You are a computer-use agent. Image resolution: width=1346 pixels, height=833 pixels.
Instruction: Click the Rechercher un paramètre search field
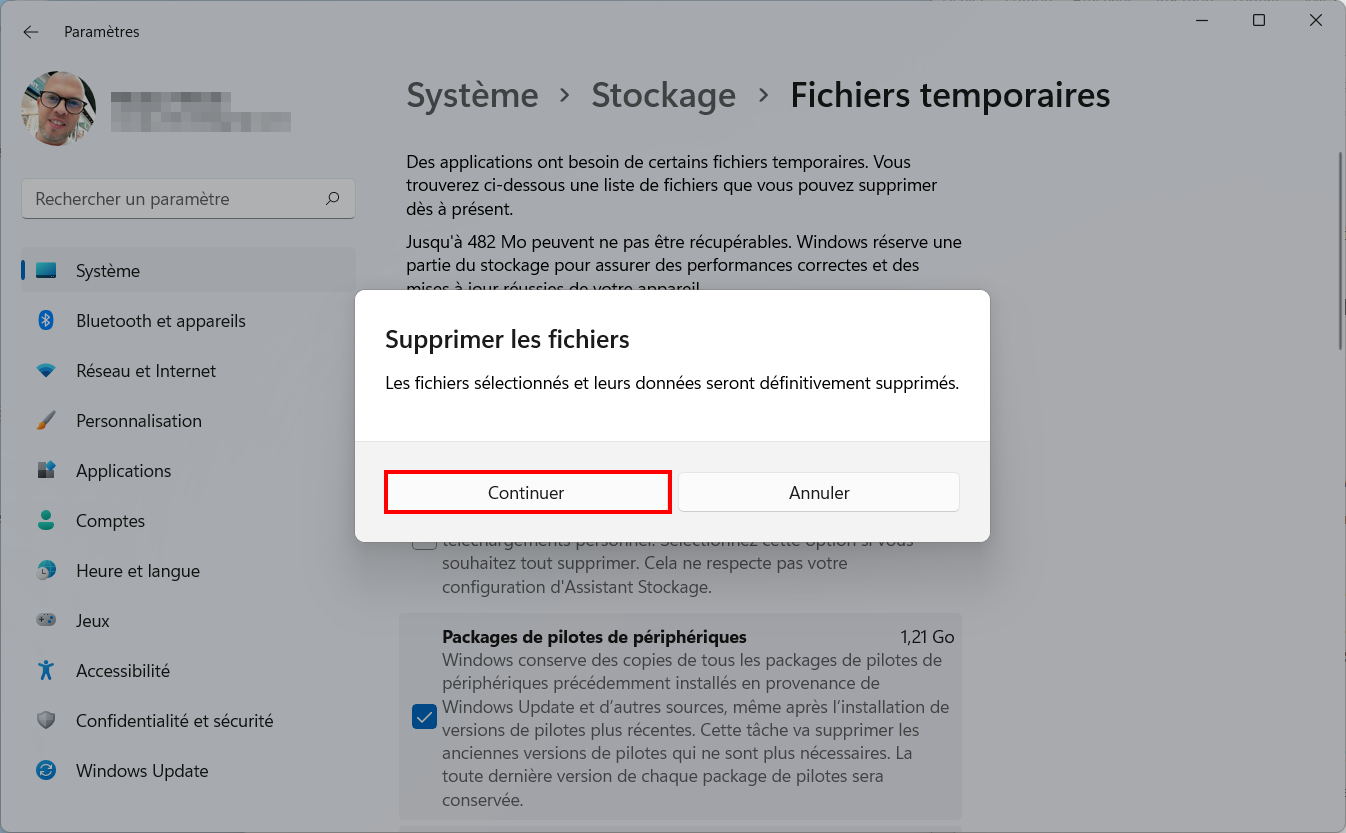[188, 199]
